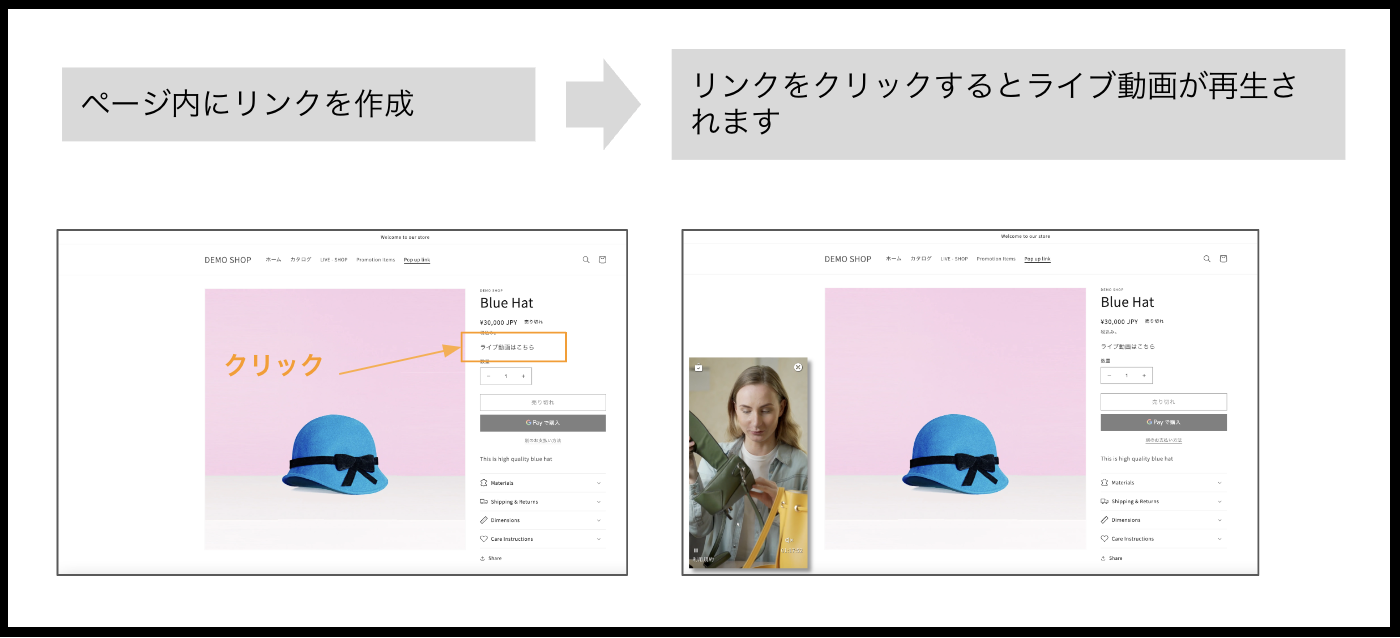Click the orange-boxed ライブ動画はこちら link
This screenshot has height=638, width=1400.
tap(507, 347)
